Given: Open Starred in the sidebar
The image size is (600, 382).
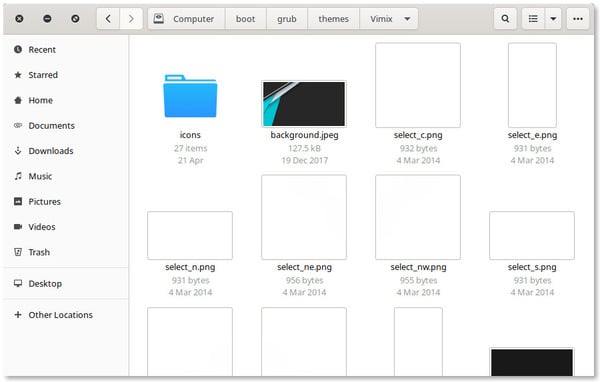Looking at the screenshot, I should pos(65,75).
